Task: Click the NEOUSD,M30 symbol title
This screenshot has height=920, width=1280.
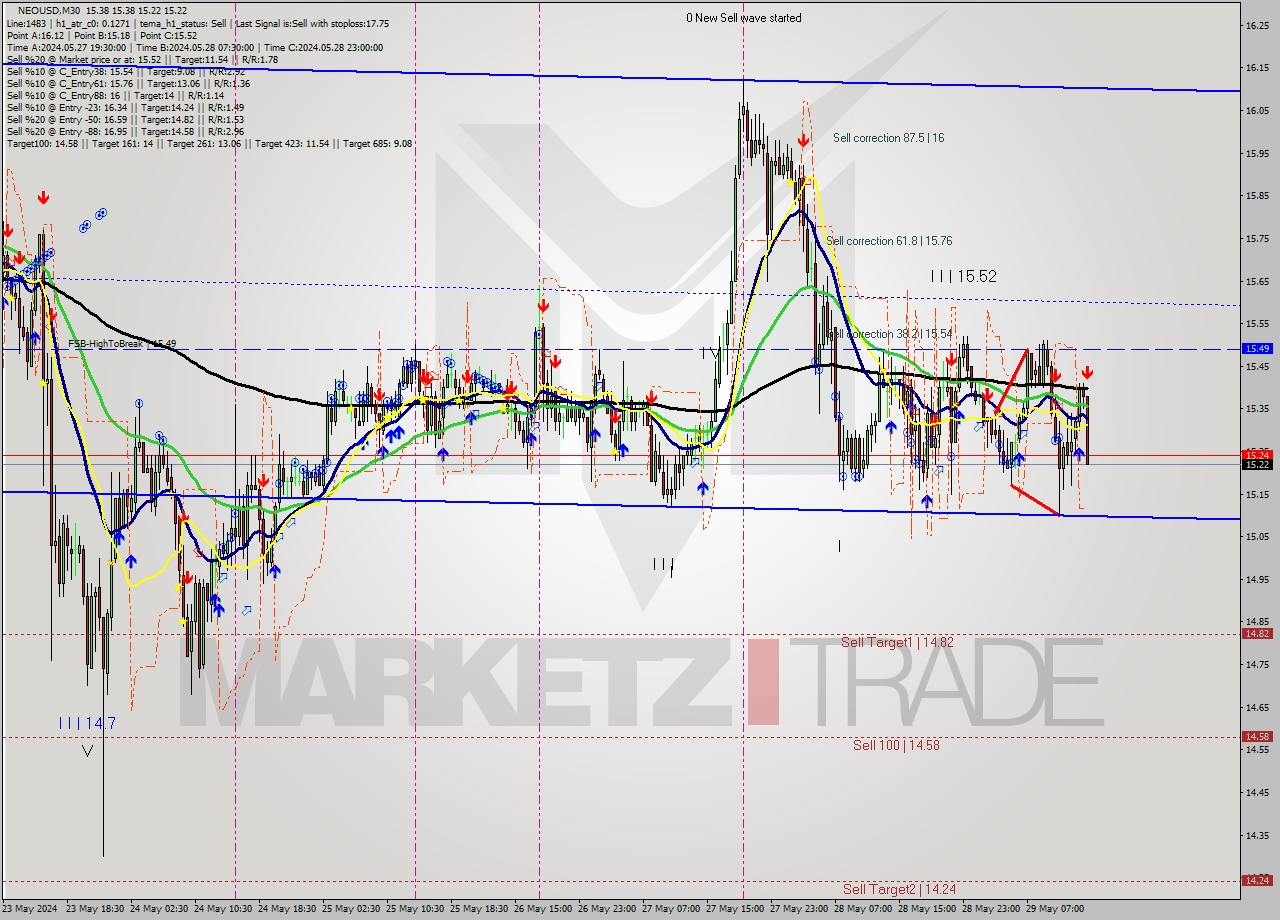Action: point(49,10)
